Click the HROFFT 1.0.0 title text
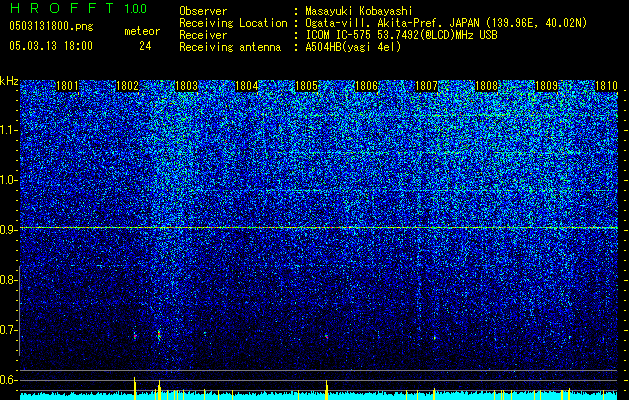Viewport: 629px width, 400px height. pyautogui.click(x=79, y=8)
